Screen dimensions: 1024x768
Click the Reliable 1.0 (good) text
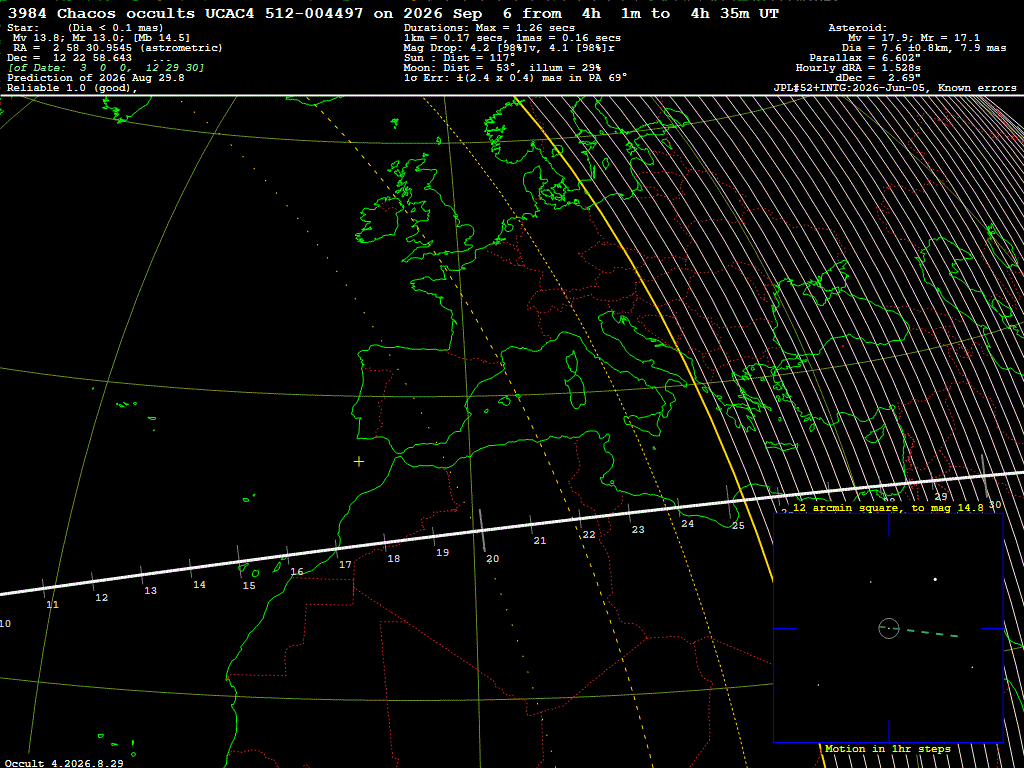pyautogui.click(x=72, y=88)
